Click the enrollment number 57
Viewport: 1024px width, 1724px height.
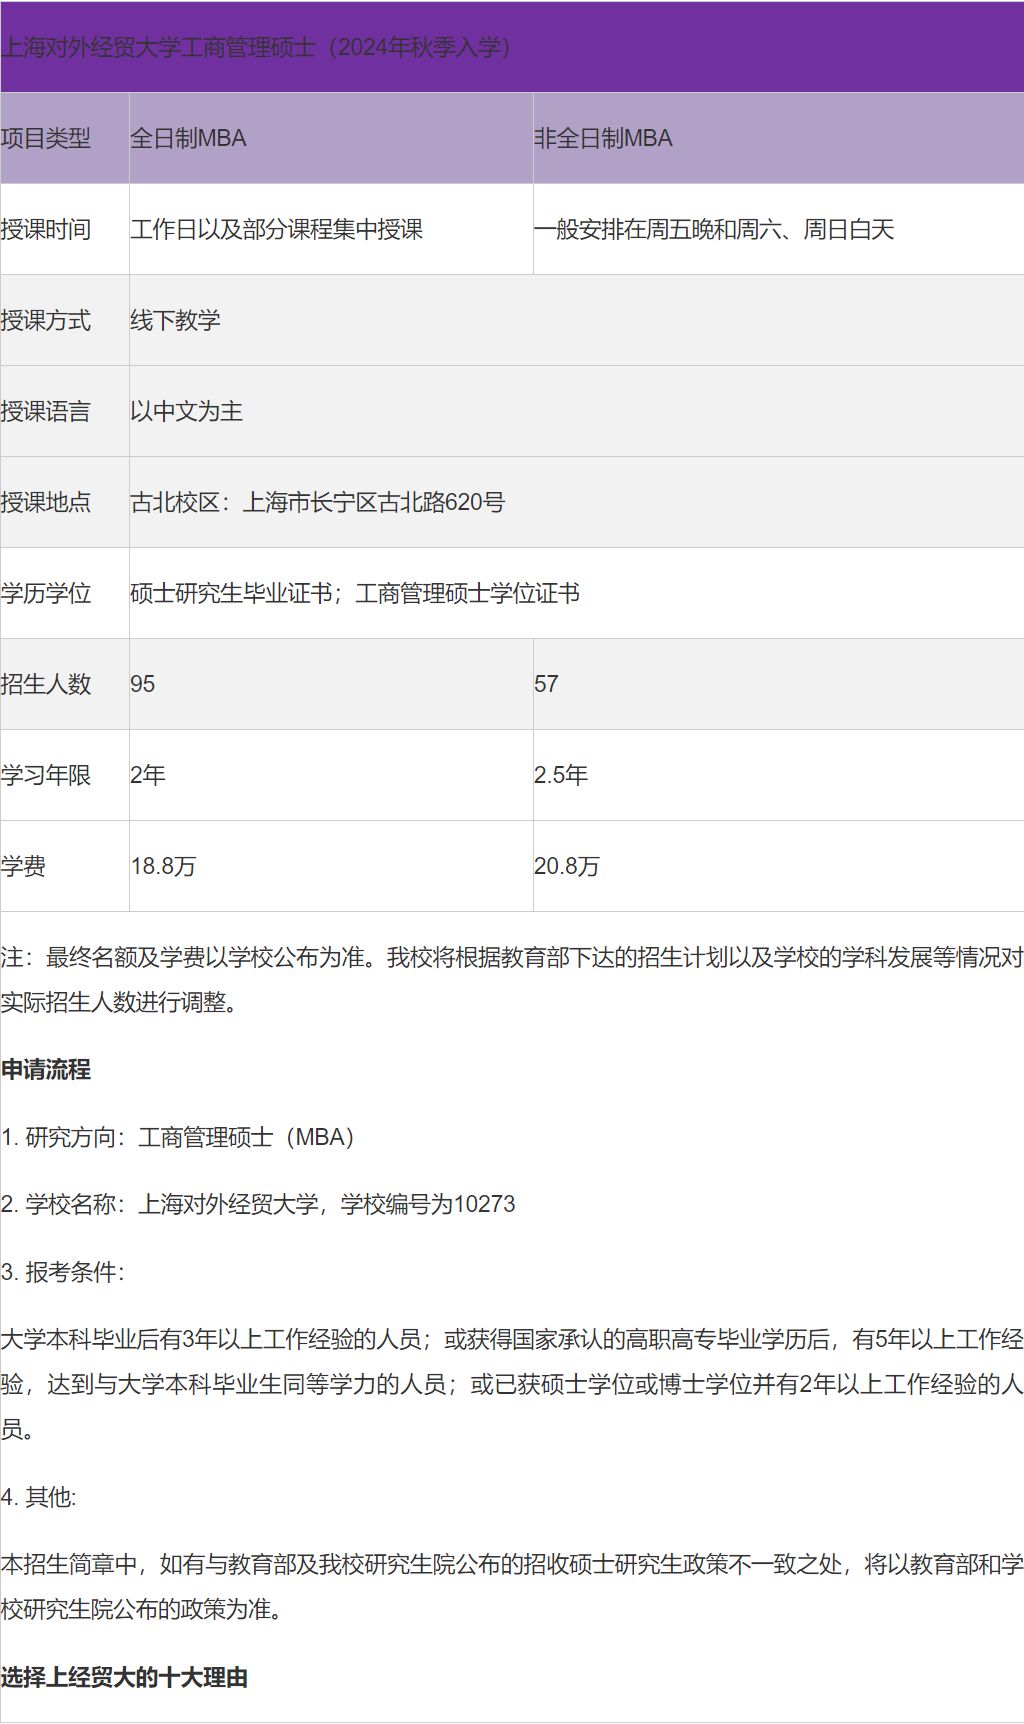546,684
